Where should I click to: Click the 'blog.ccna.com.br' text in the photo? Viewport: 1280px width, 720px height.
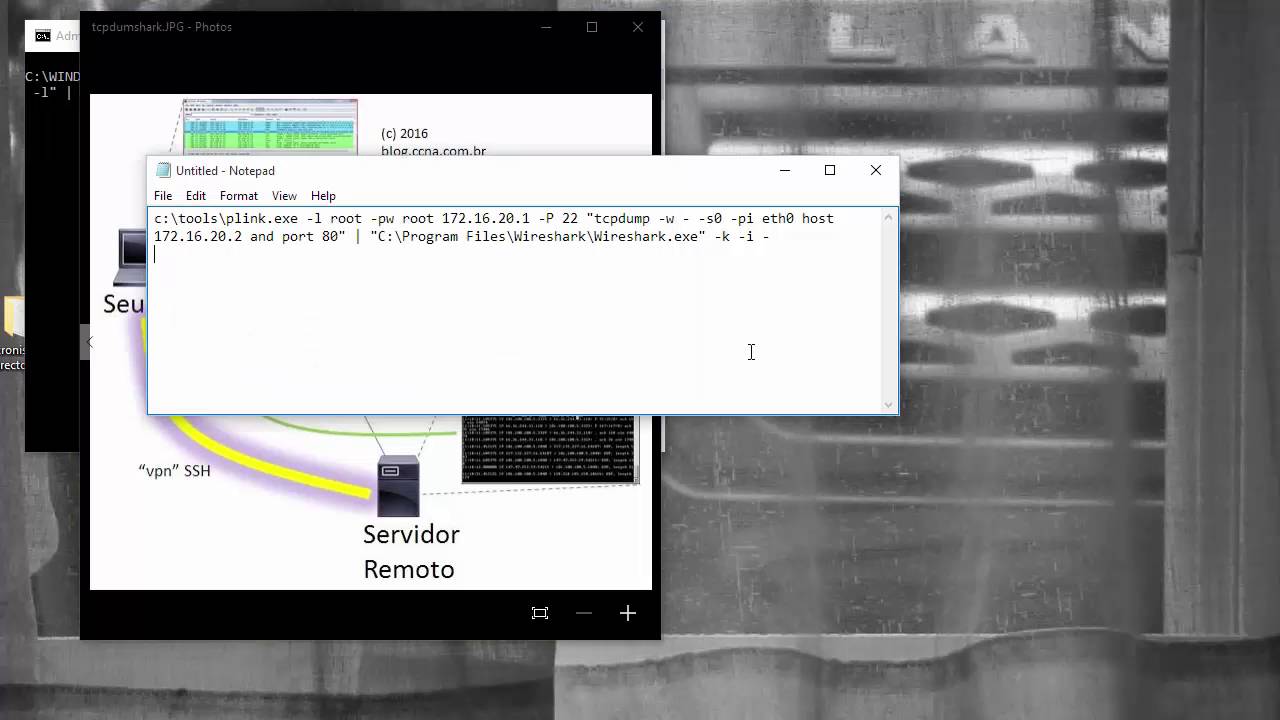pos(433,151)
